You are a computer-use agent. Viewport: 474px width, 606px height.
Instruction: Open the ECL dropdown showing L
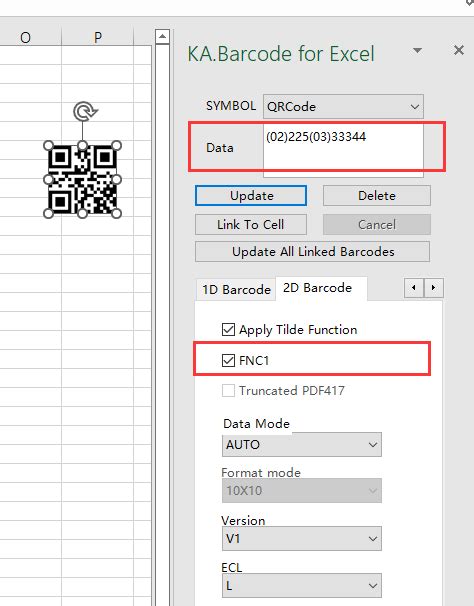pos(302,586)
